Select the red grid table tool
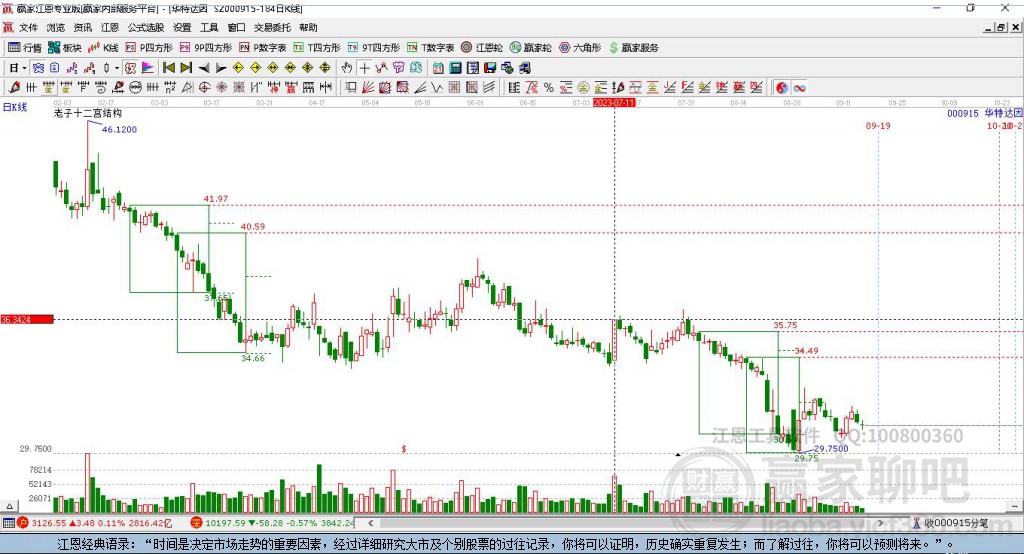 click(454, 87)
